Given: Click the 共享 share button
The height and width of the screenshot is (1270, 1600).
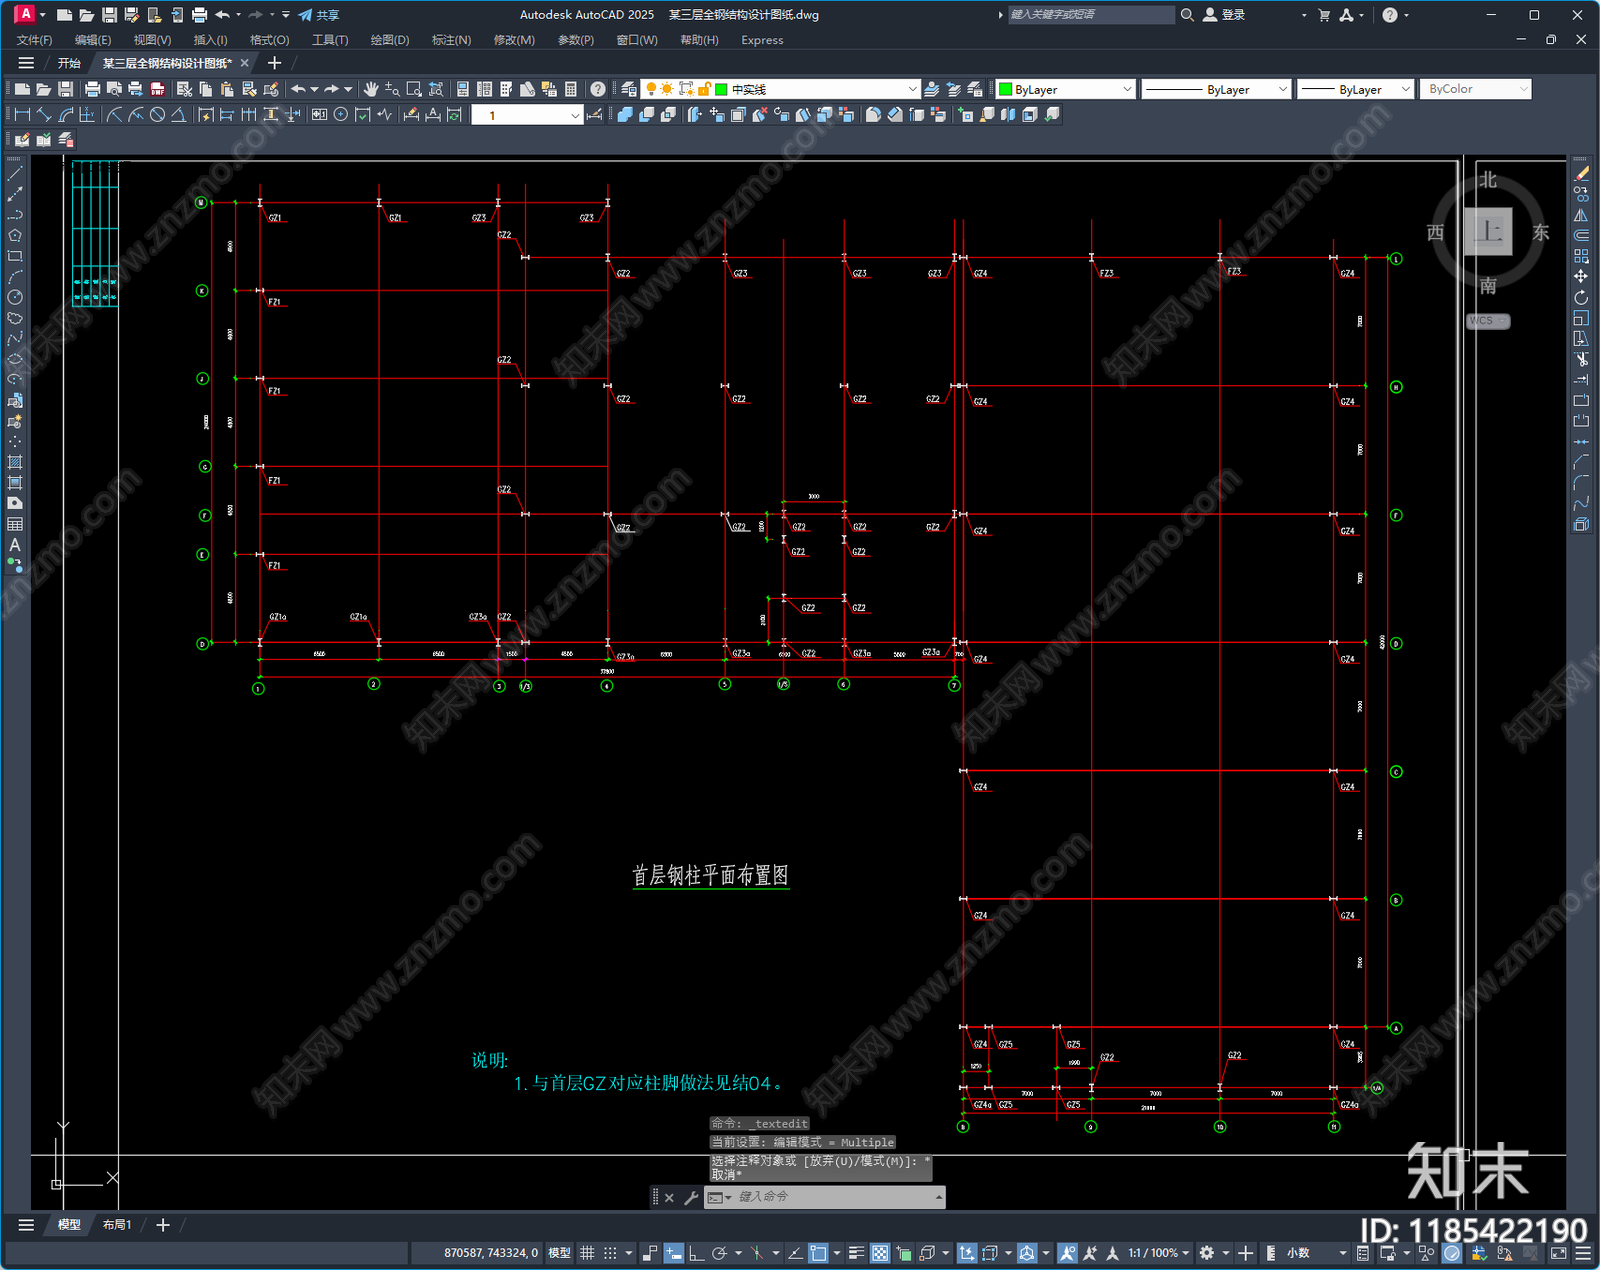Looking at the screenshot, I should tap(319, 15).
